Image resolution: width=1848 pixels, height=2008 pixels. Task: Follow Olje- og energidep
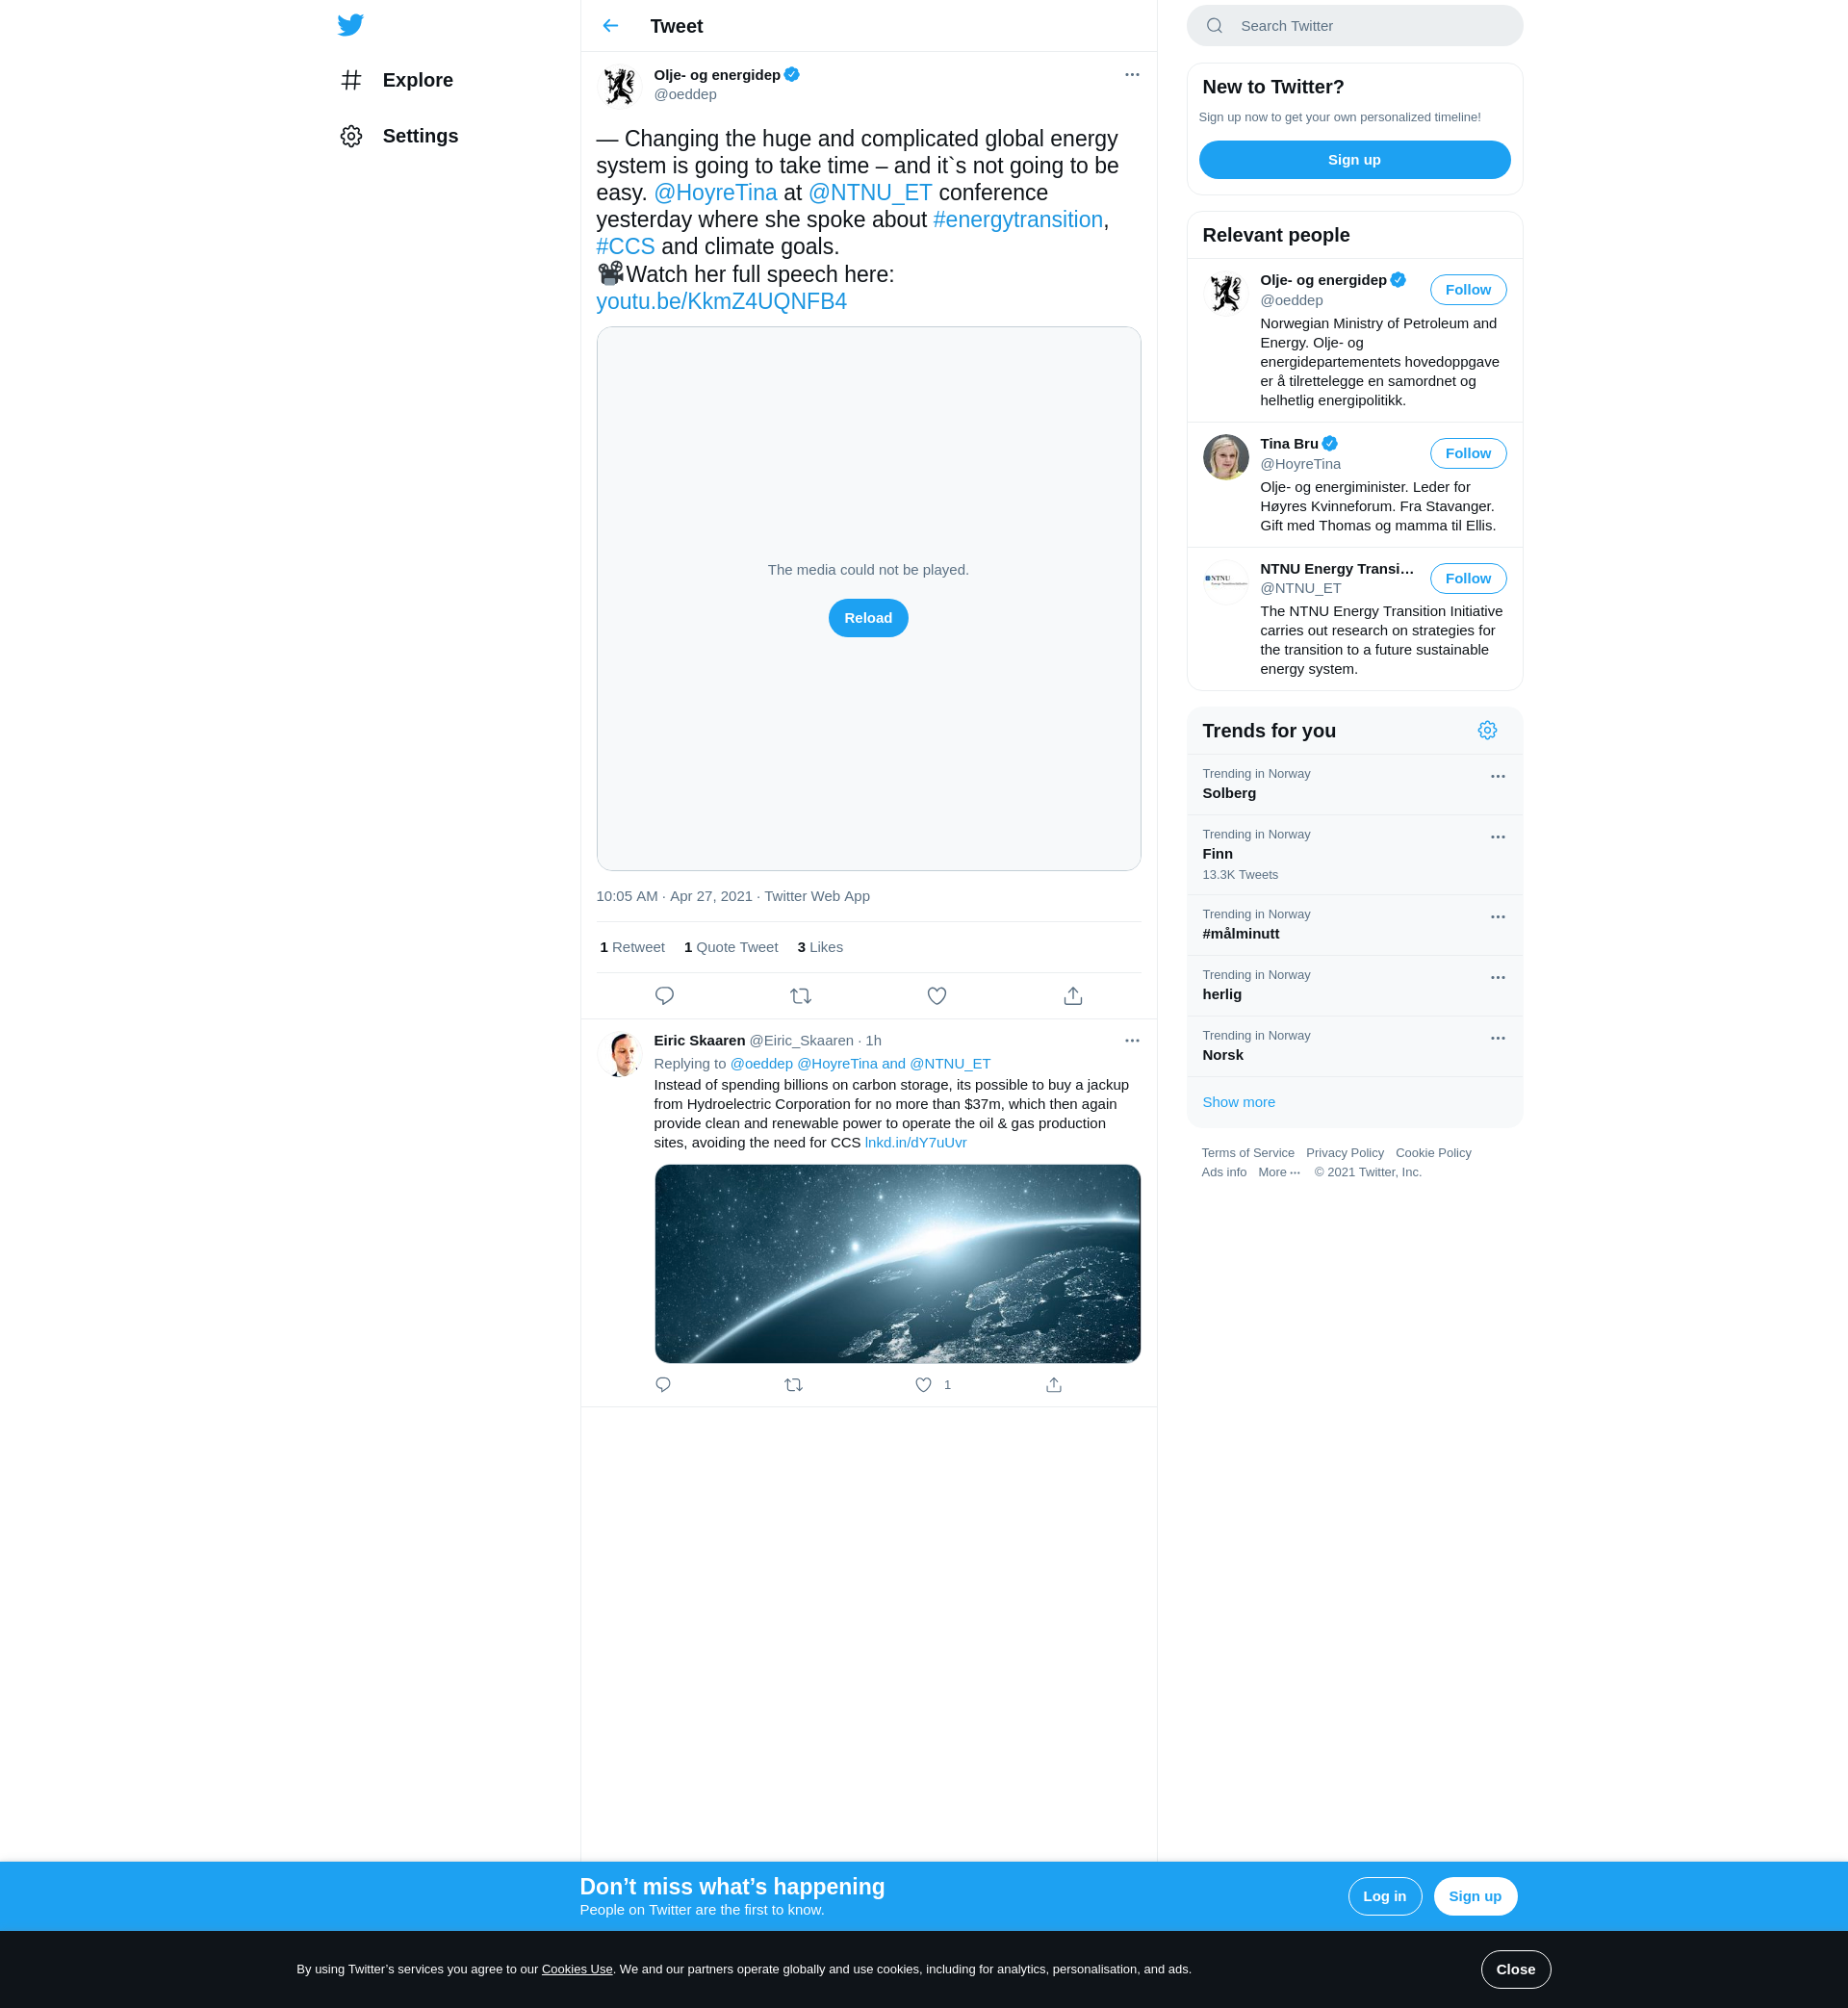[1467, 290]
